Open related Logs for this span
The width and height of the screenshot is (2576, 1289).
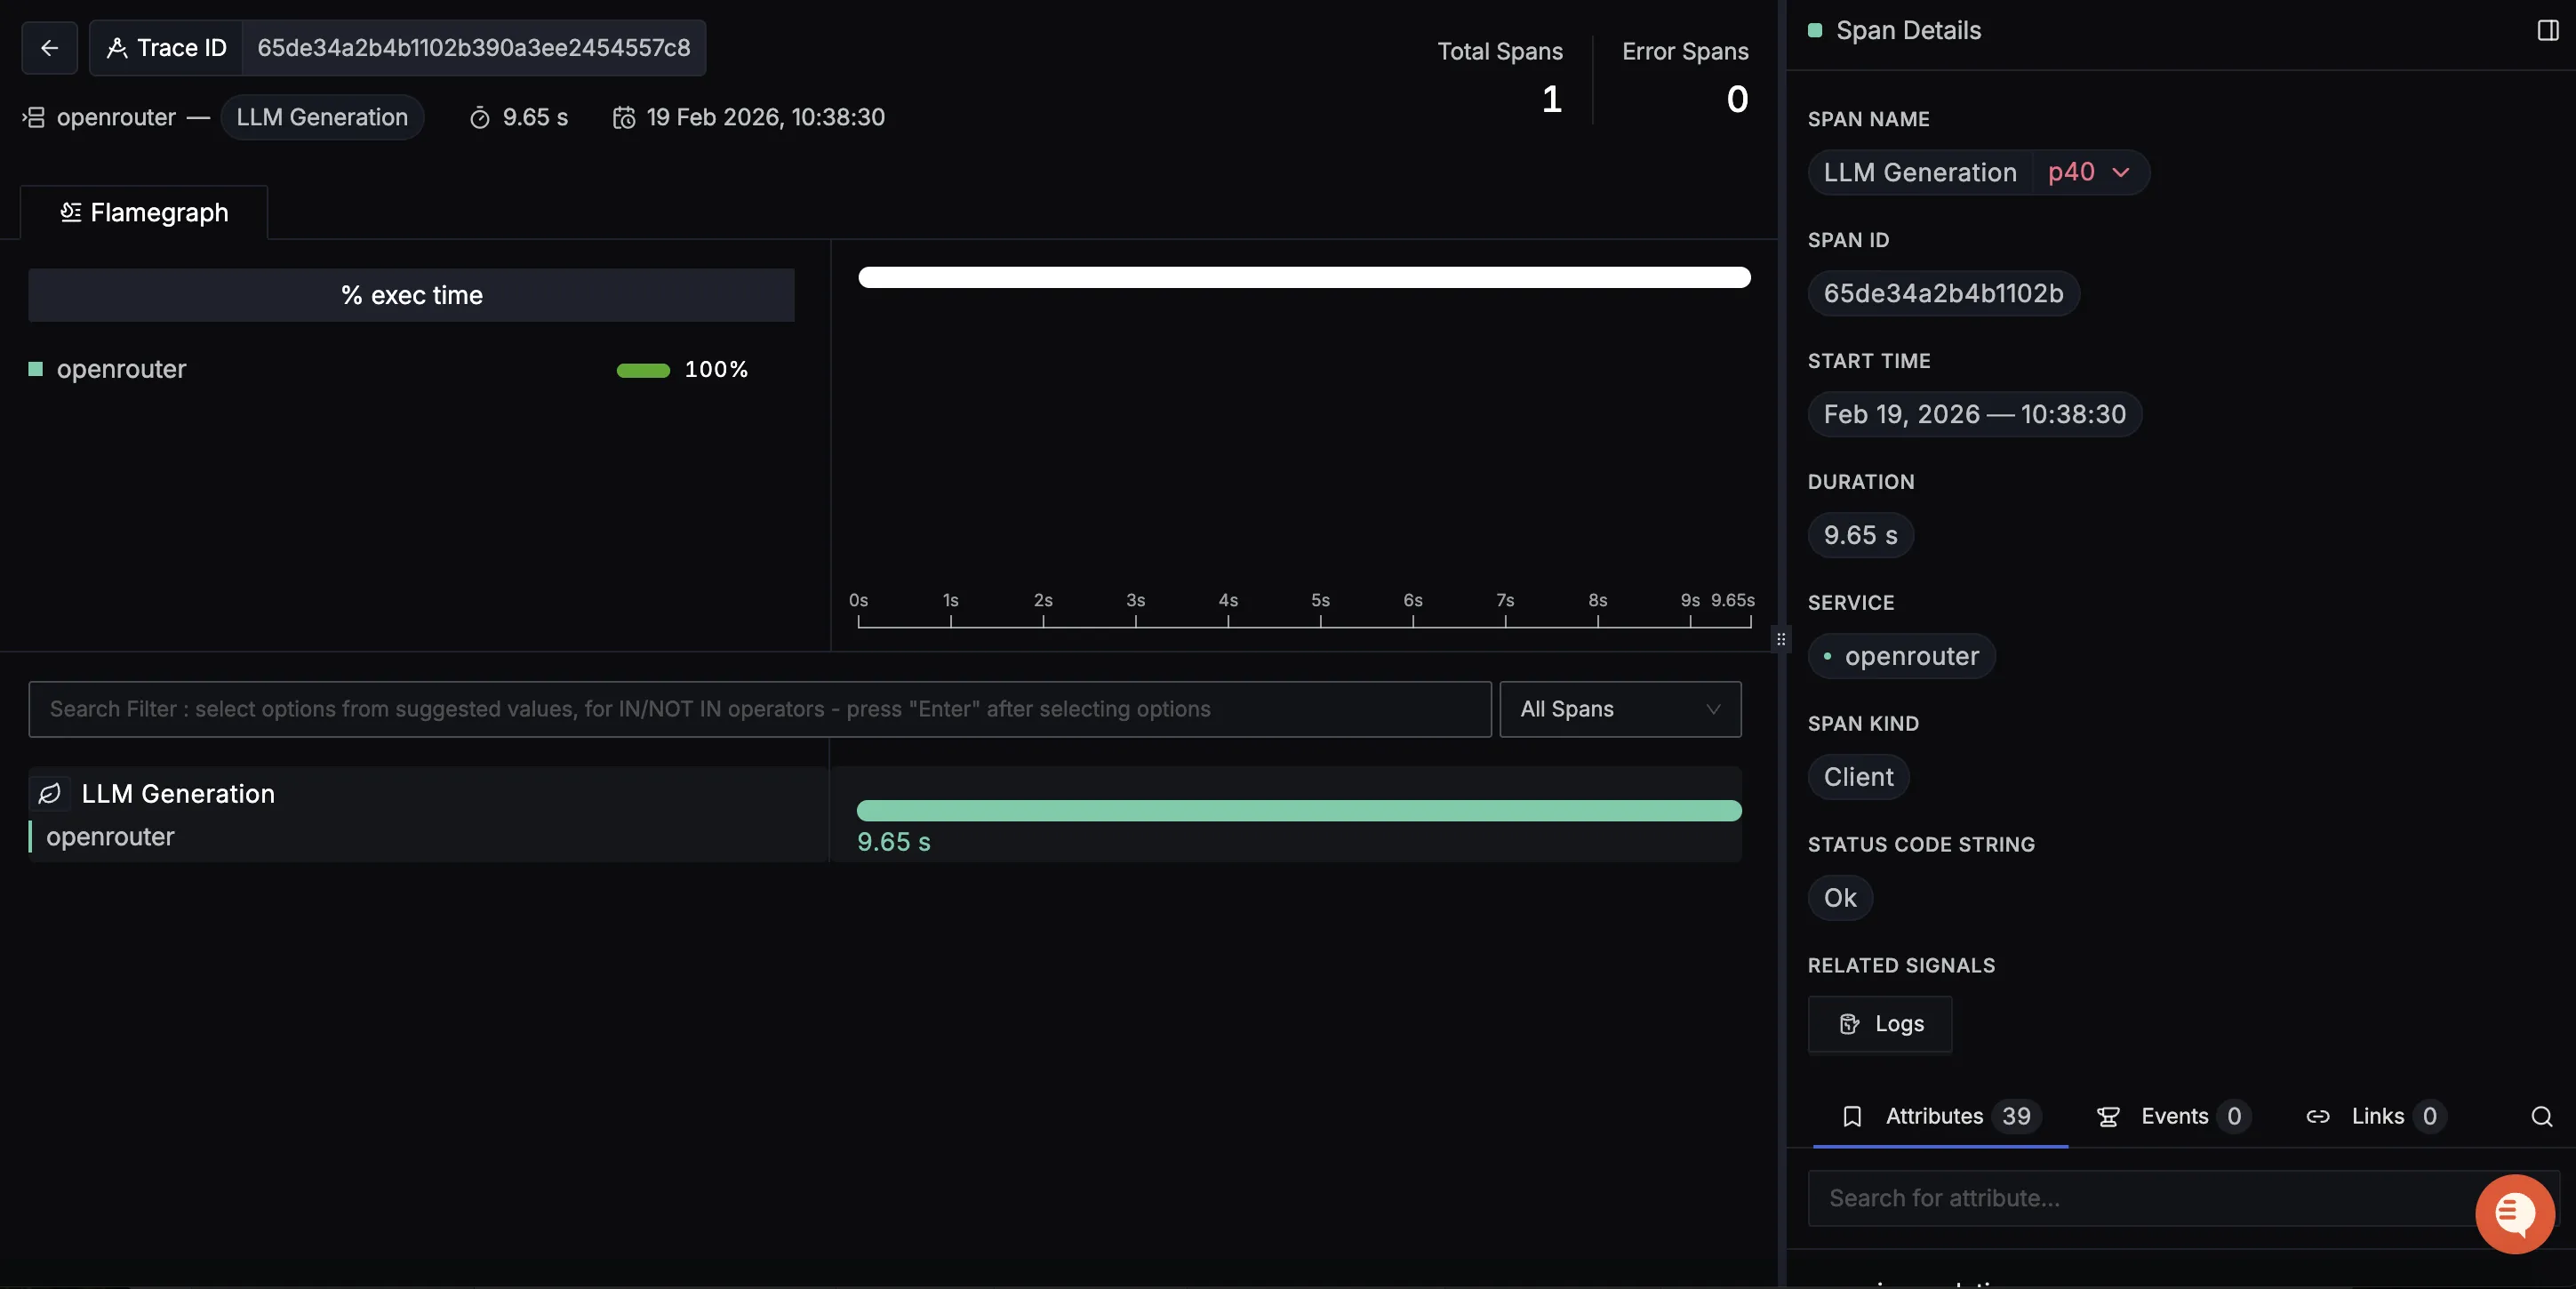click(1879, 1023)
